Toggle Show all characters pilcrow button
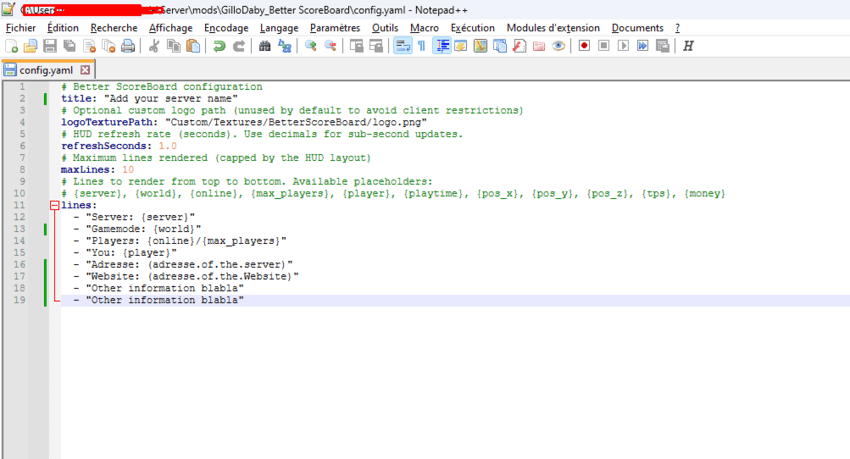Screen dimensions: 850x459 pos(420,46)
